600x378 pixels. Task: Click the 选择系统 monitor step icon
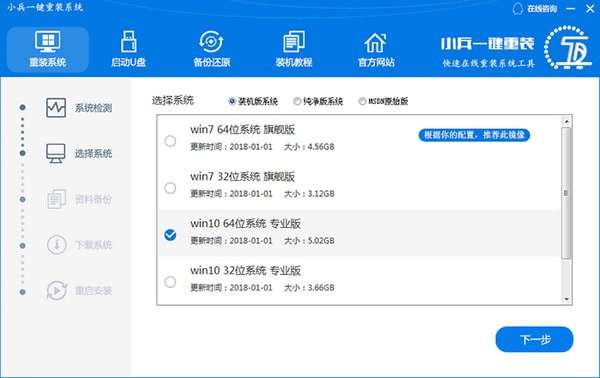click(56, 153)
